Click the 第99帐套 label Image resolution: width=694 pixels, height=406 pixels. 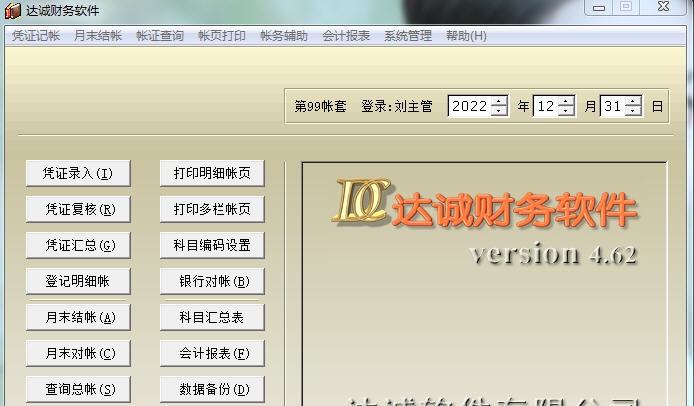[320, 106]
